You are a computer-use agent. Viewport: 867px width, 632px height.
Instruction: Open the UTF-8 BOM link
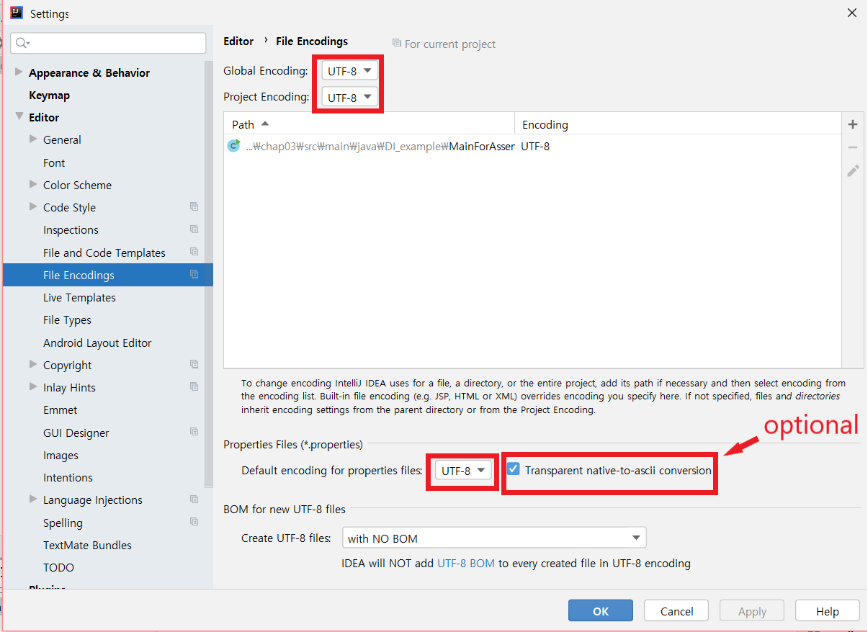466,563
